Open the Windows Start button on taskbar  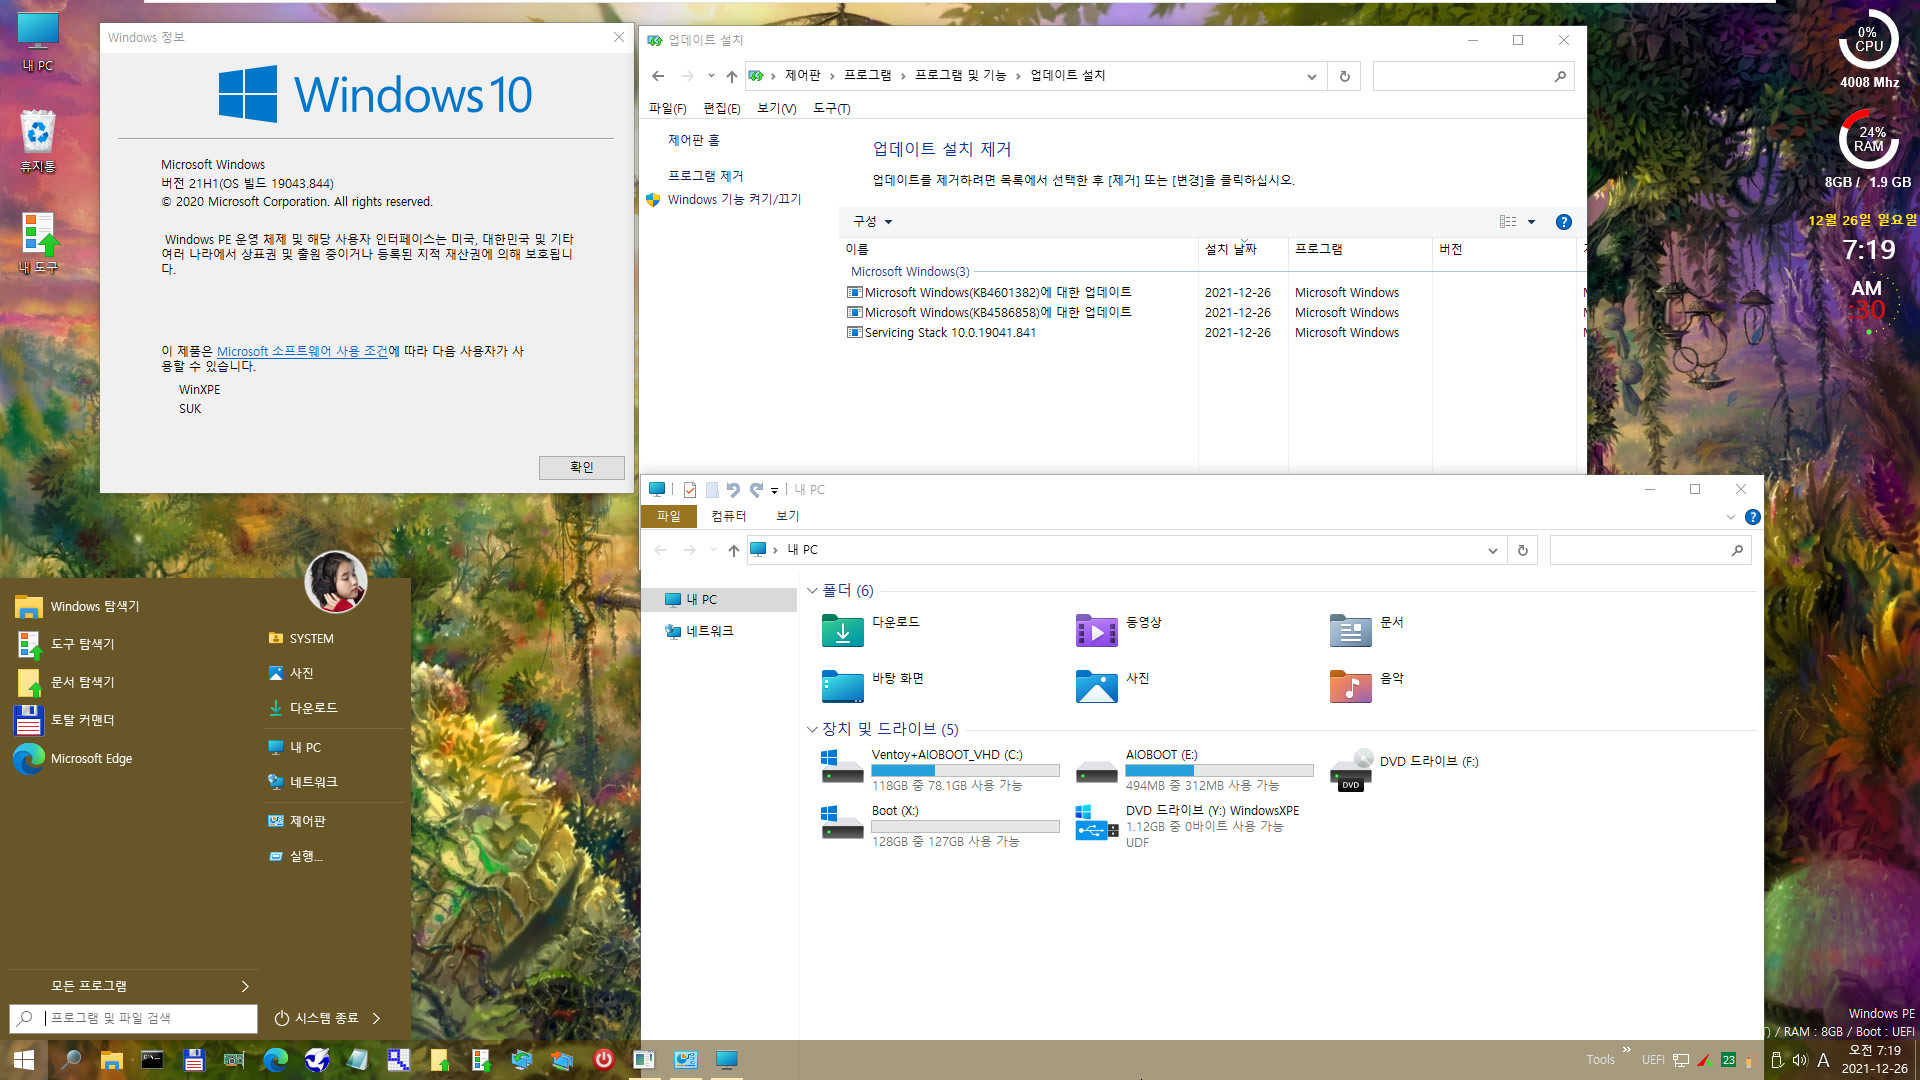(24, 1059)
